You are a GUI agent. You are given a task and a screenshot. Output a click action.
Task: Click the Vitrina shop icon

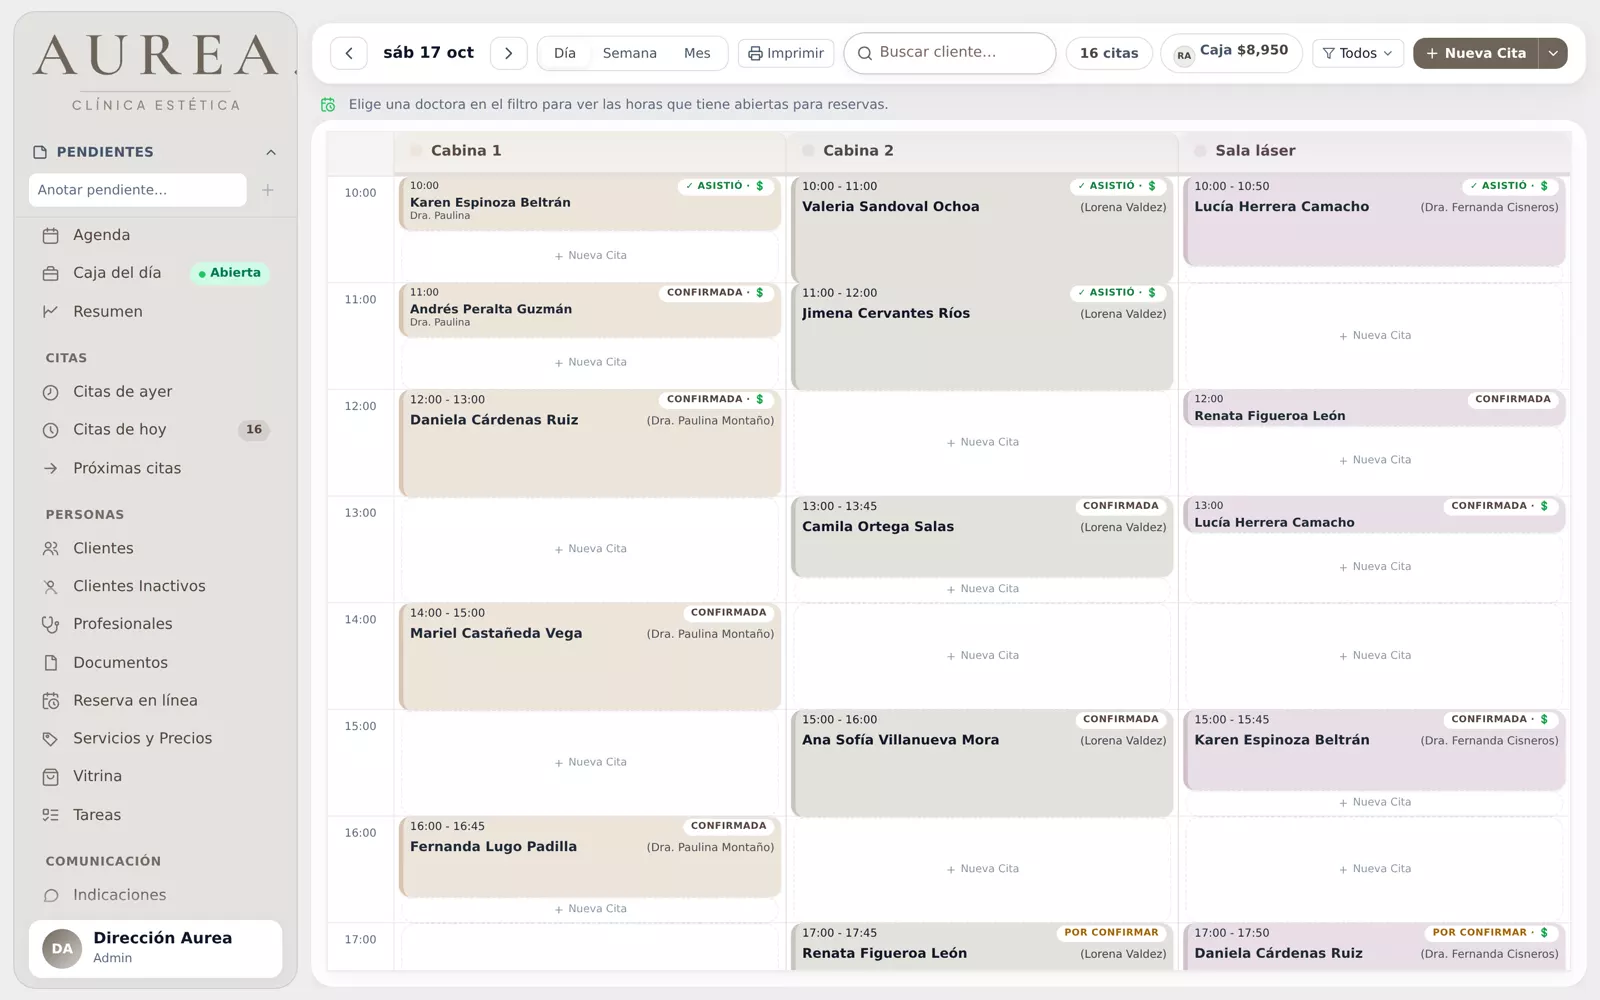click(x=51, y=777)
